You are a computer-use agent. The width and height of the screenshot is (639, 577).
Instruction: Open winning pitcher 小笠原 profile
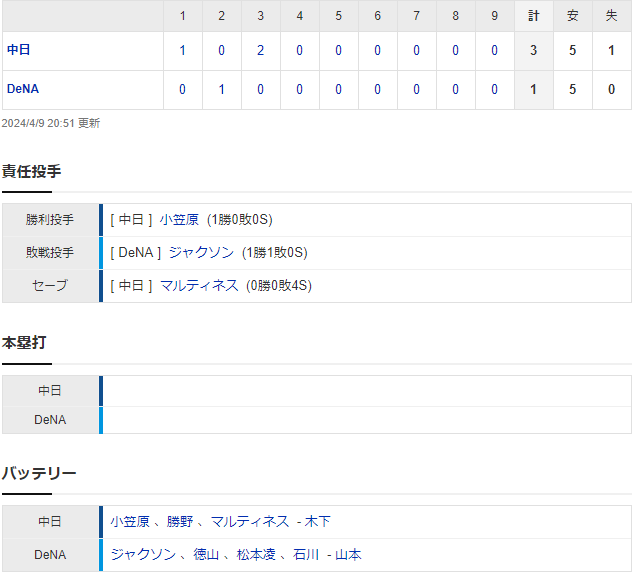pos(179,220)
